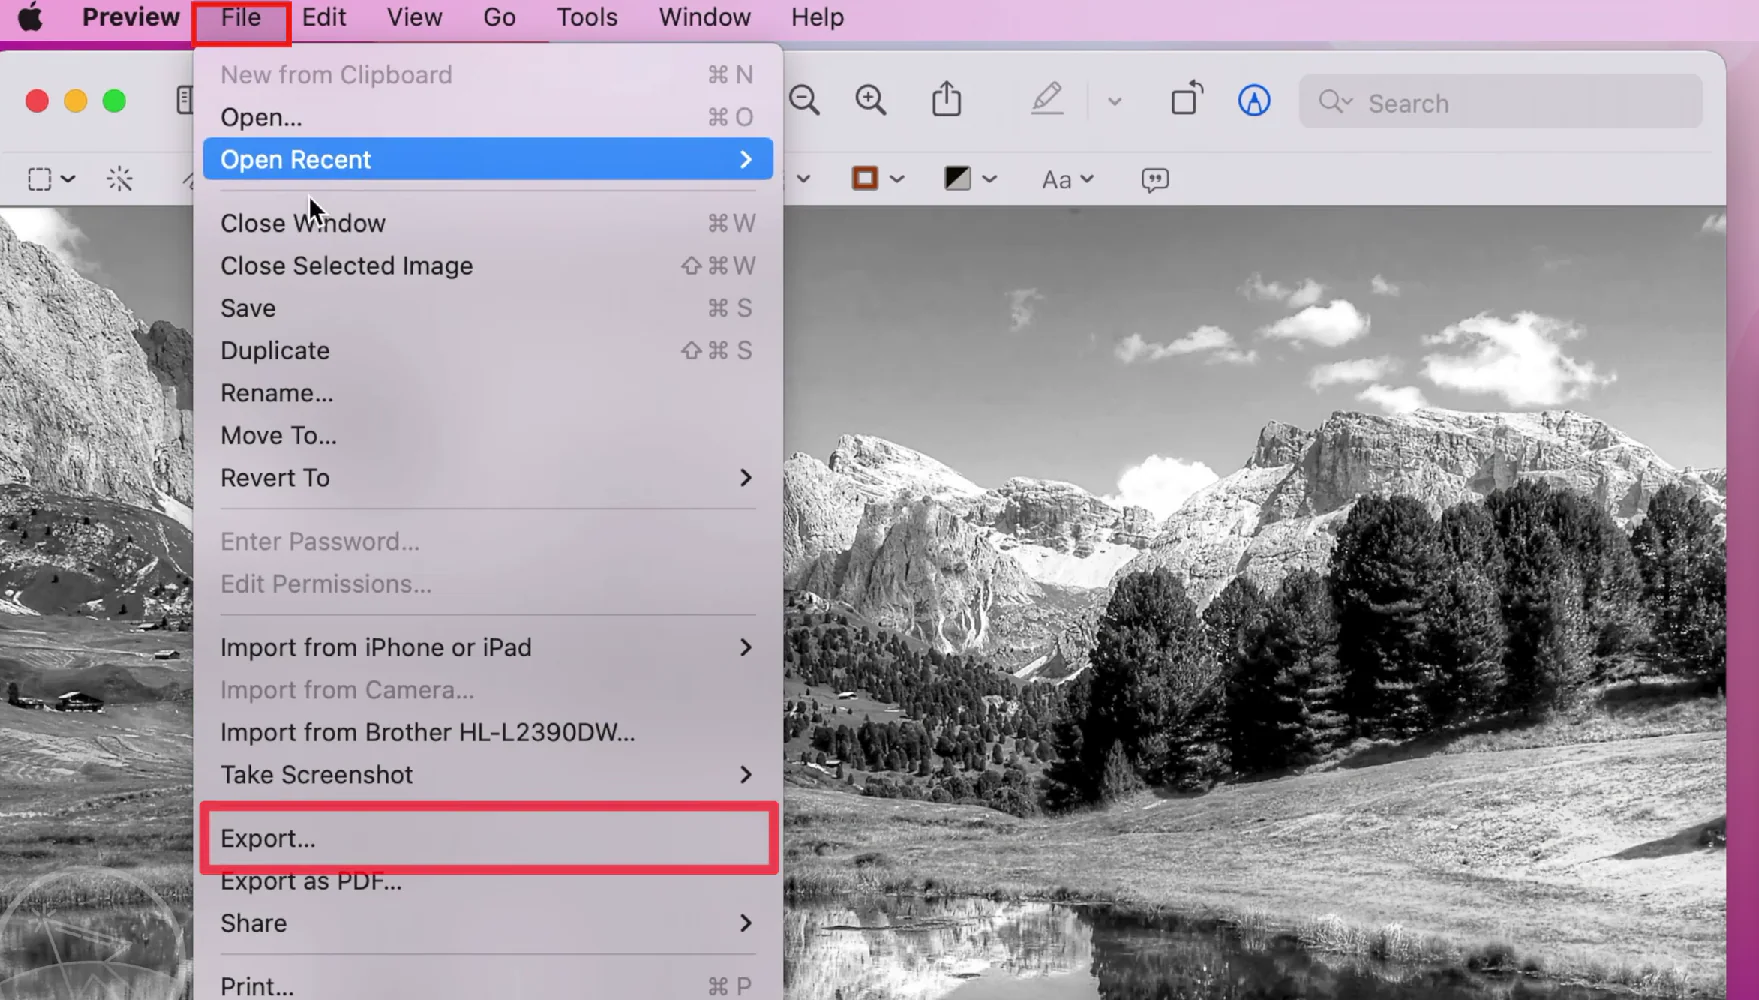Expand the fill color dropdown arrow
Screen dimensions: 1759x1000
pyautogui.click(x=989, y=180)
